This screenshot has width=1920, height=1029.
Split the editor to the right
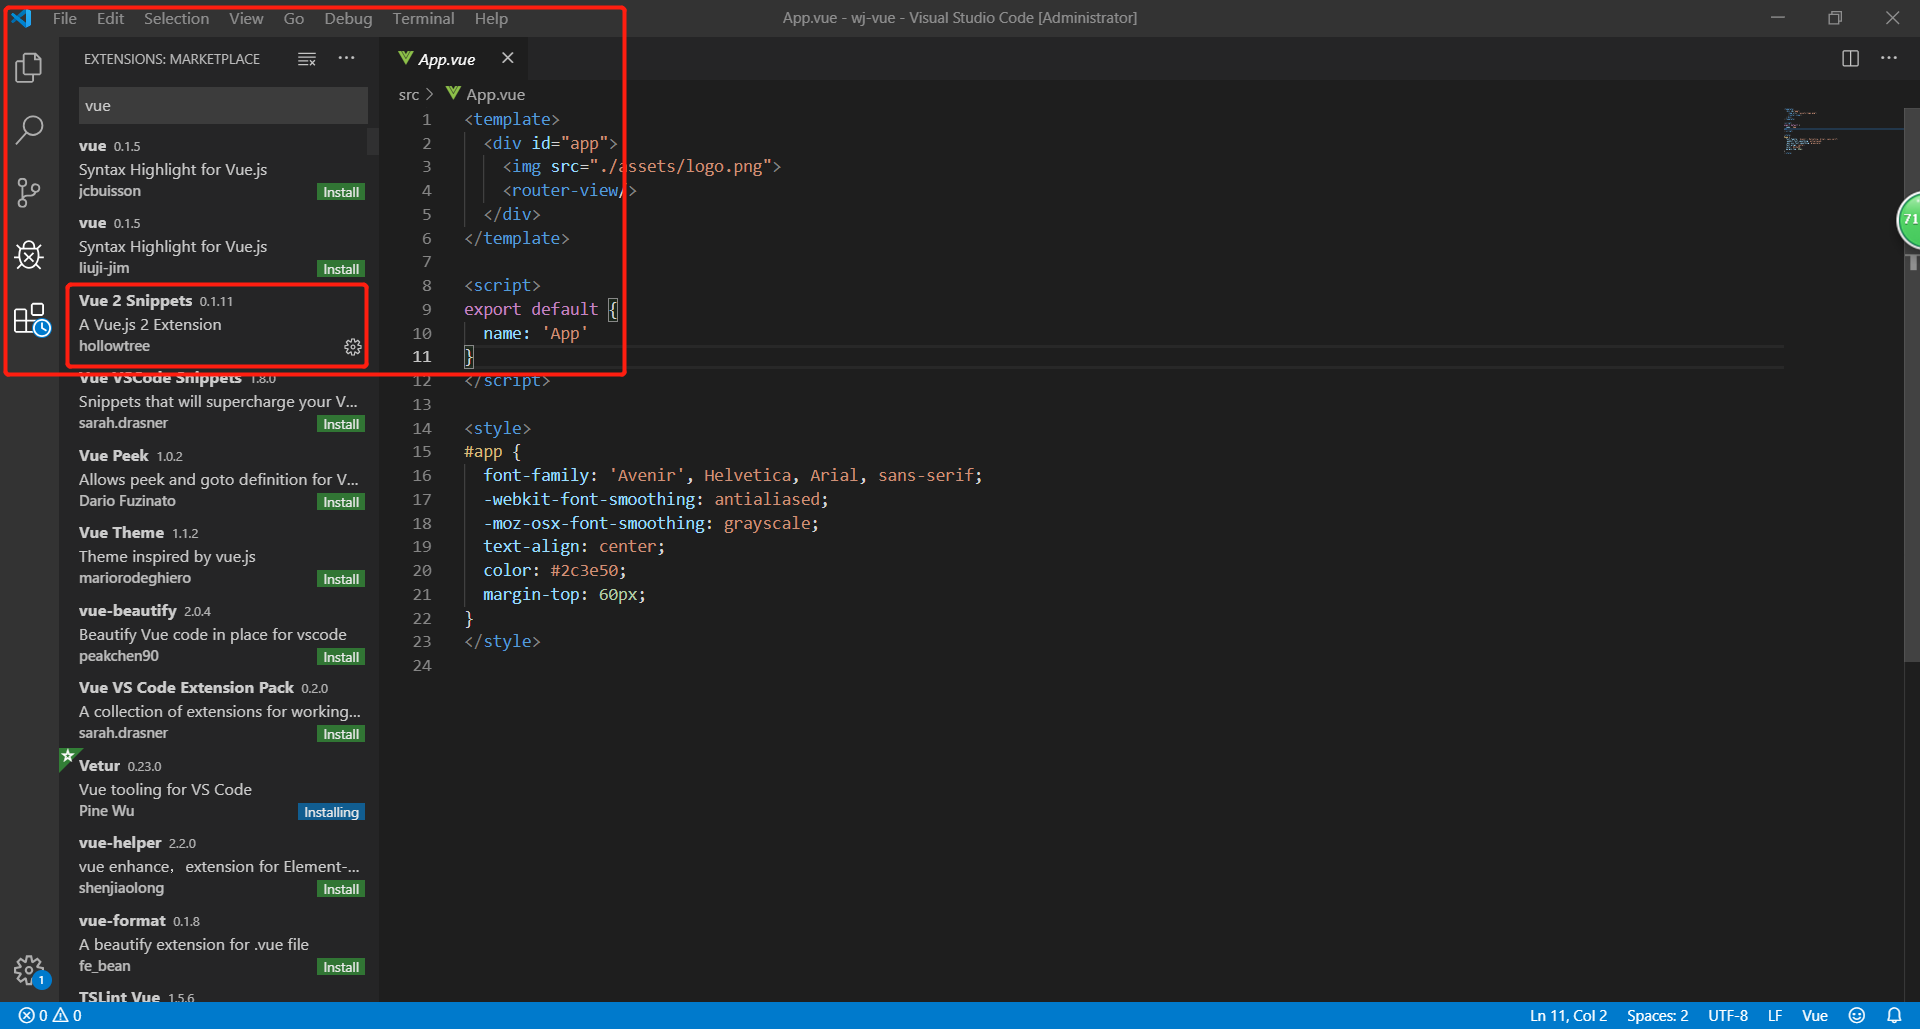coord(1850,58)
